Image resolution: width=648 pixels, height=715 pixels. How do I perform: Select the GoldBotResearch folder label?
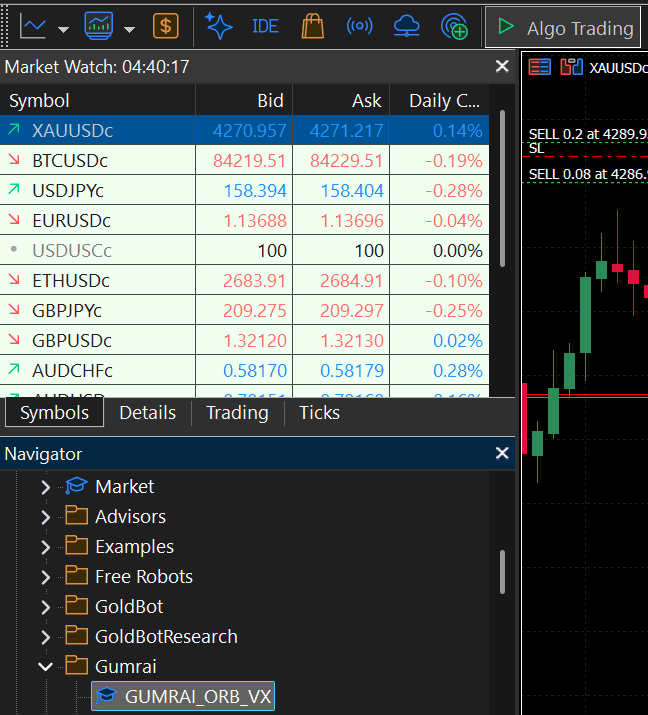[166, 637]
